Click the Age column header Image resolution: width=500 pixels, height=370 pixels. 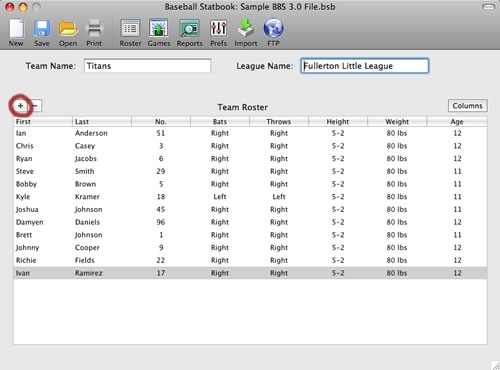click(457, 122)
